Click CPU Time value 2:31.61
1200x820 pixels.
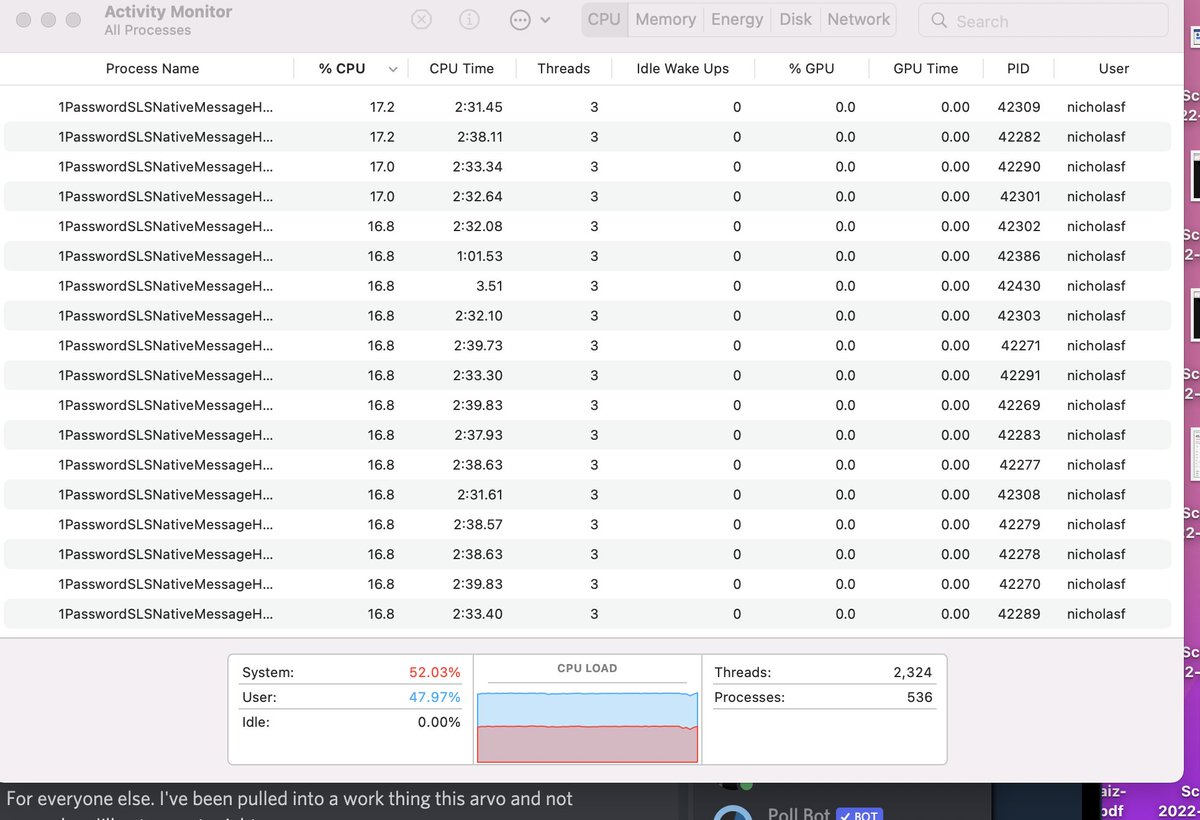coord(480,495)
